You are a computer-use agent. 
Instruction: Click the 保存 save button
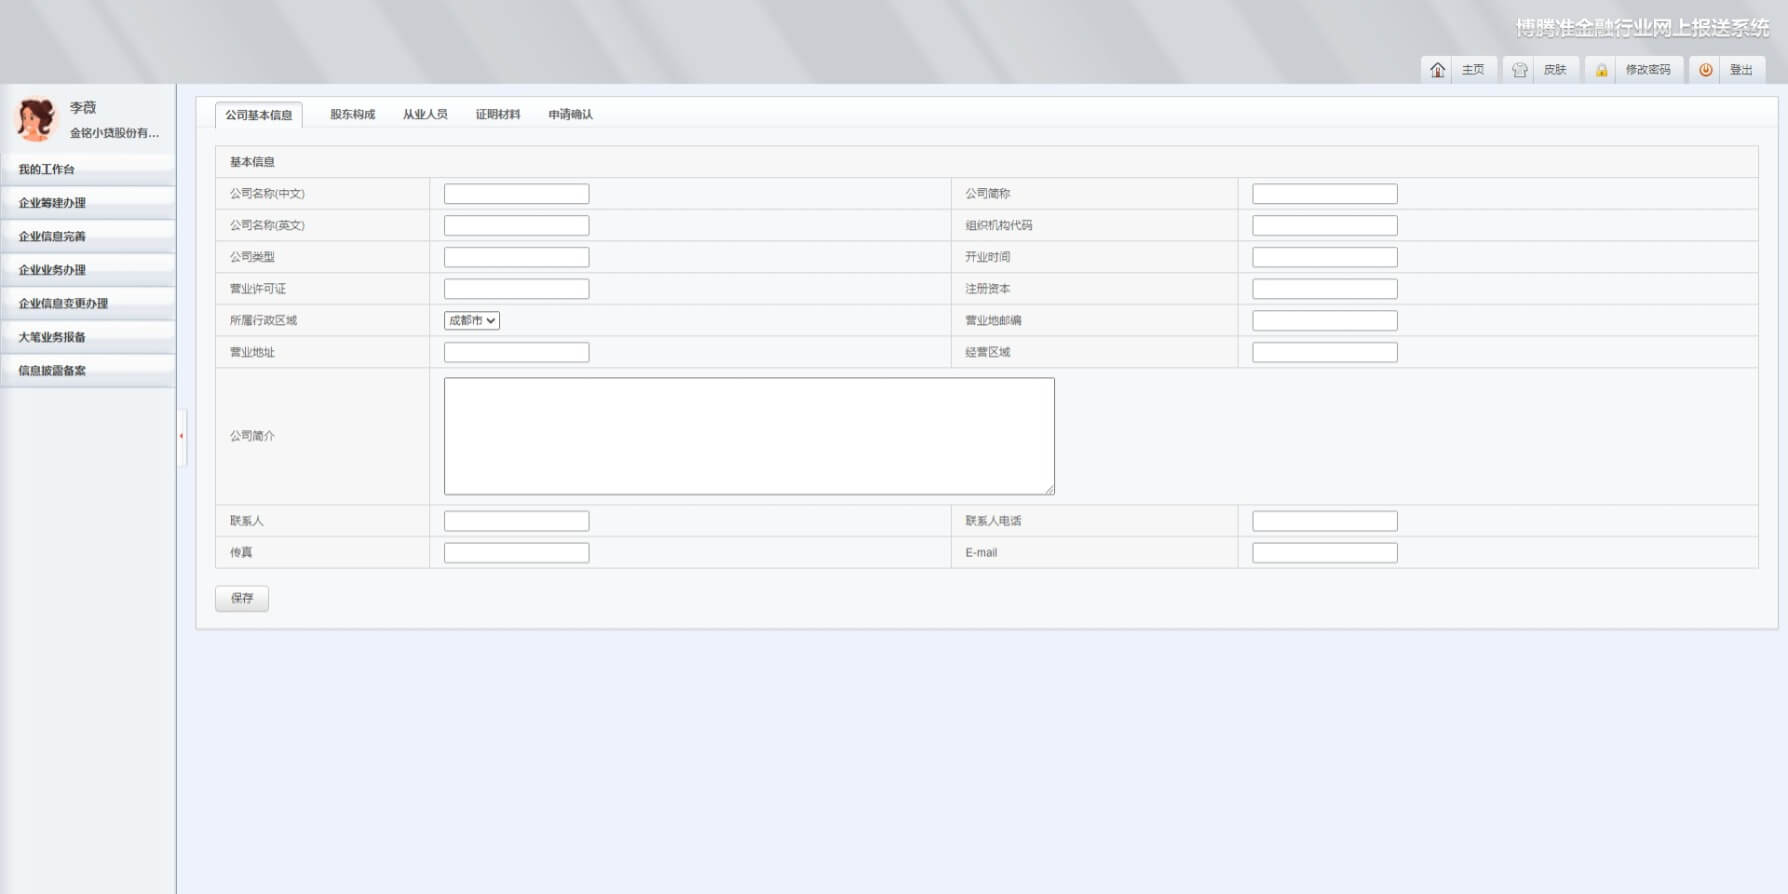[242, 598]
